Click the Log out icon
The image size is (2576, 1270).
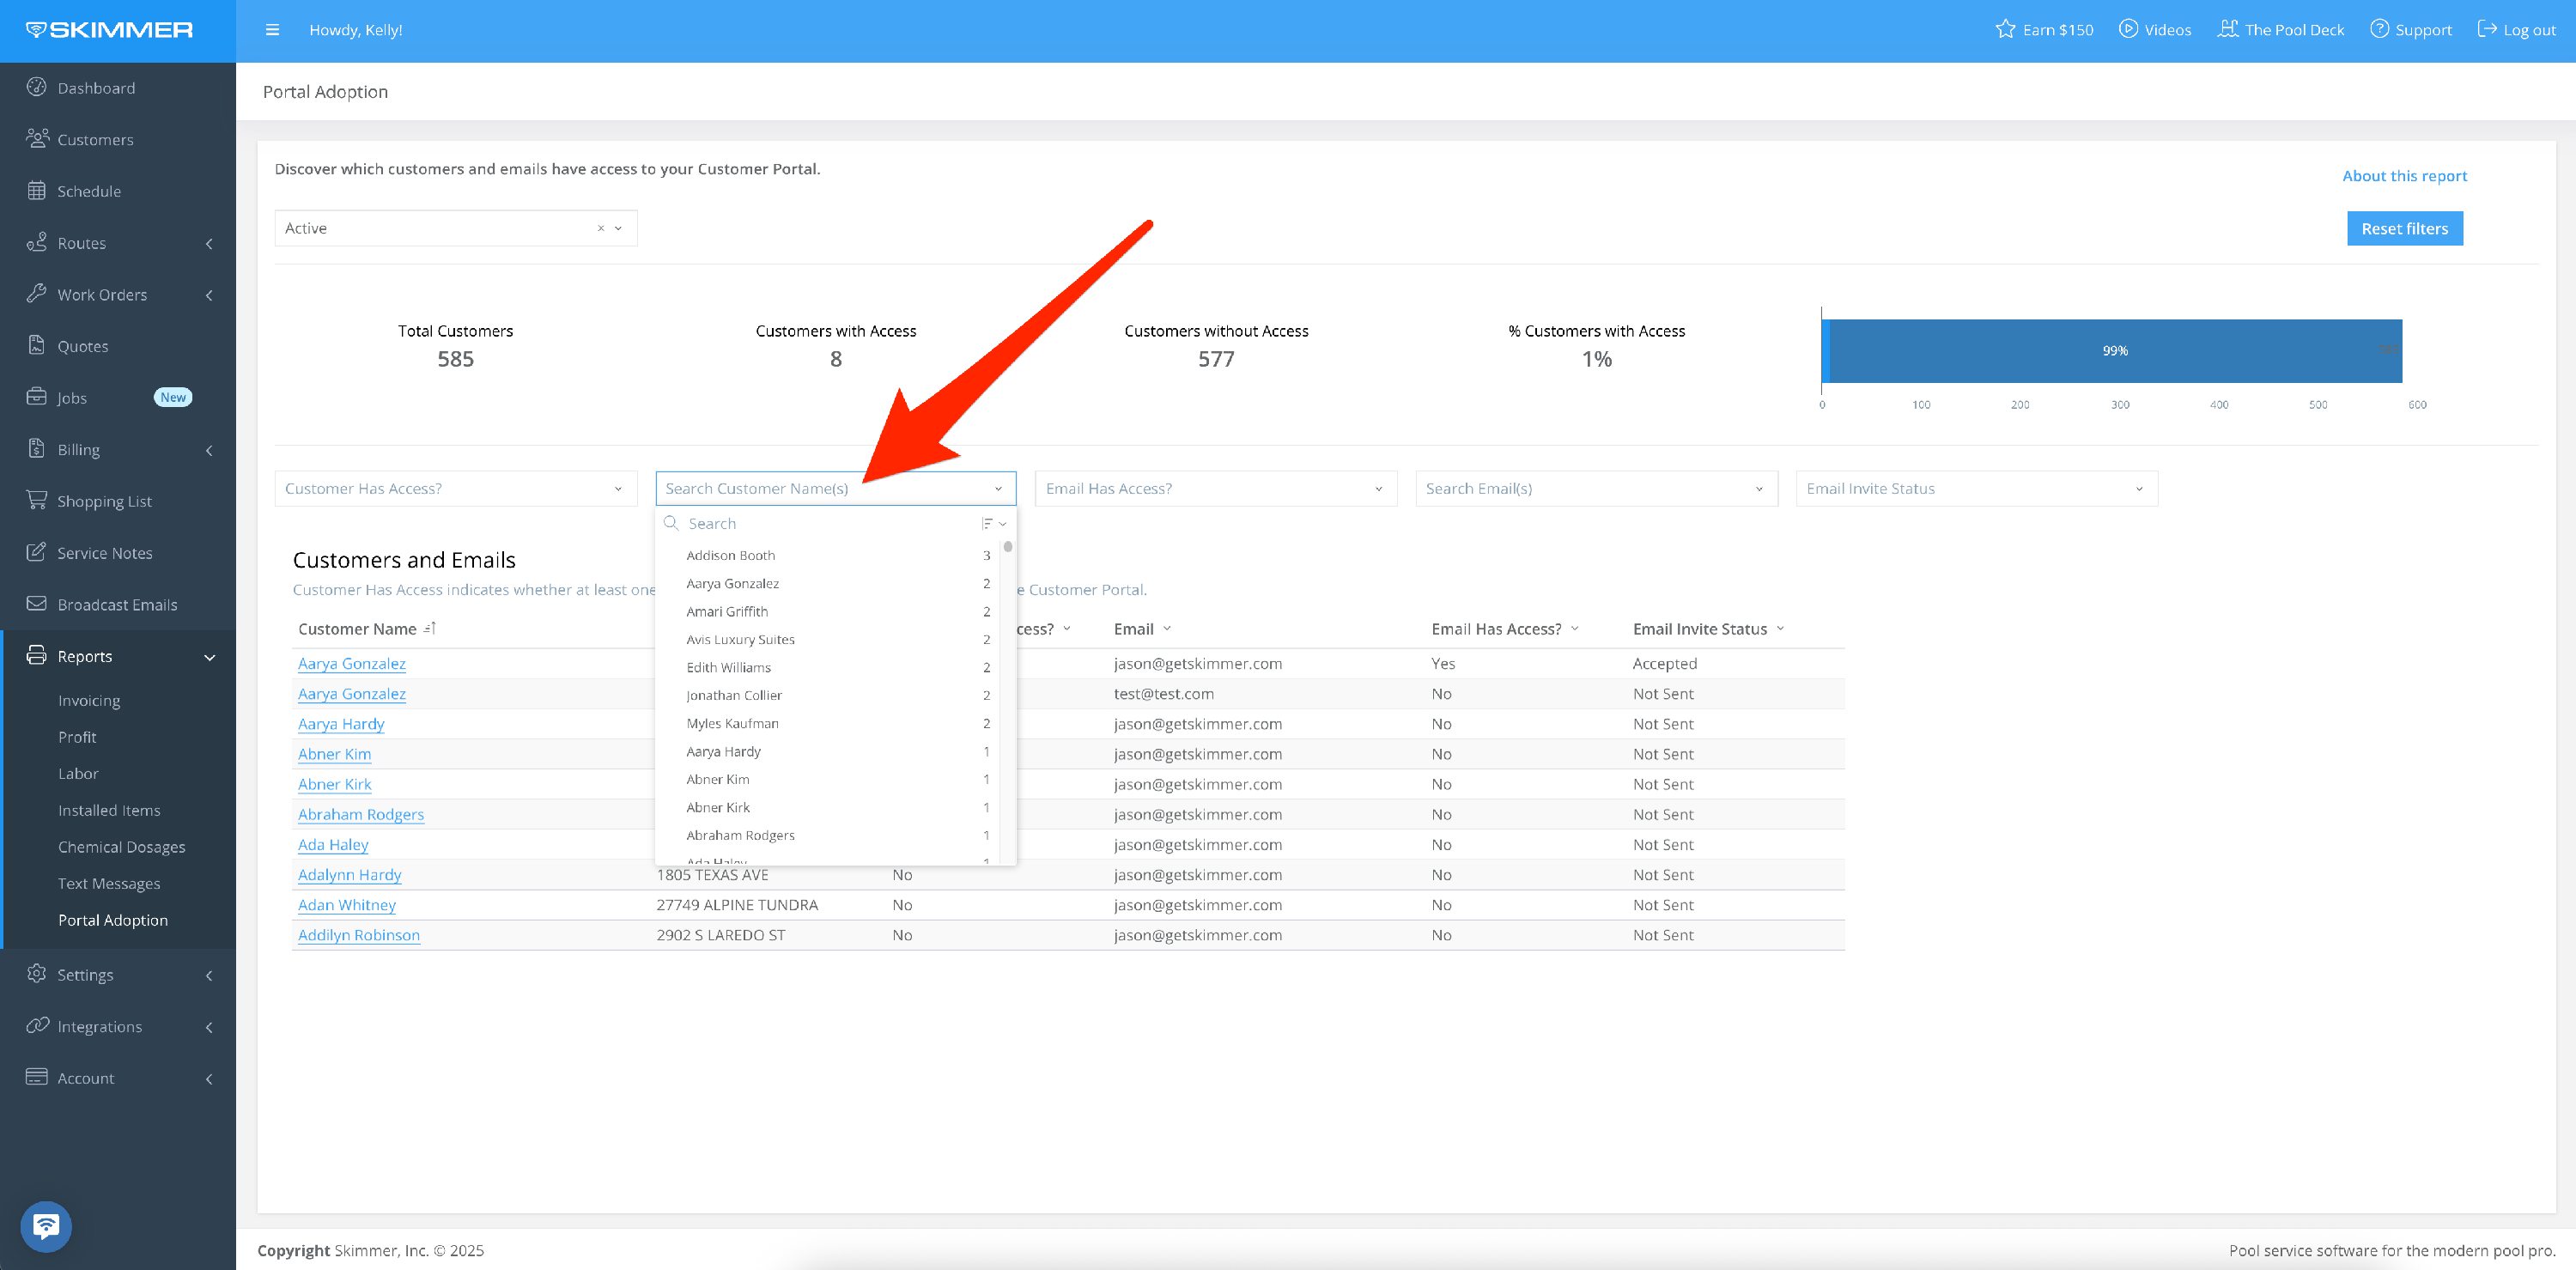tap(2487, 29)
